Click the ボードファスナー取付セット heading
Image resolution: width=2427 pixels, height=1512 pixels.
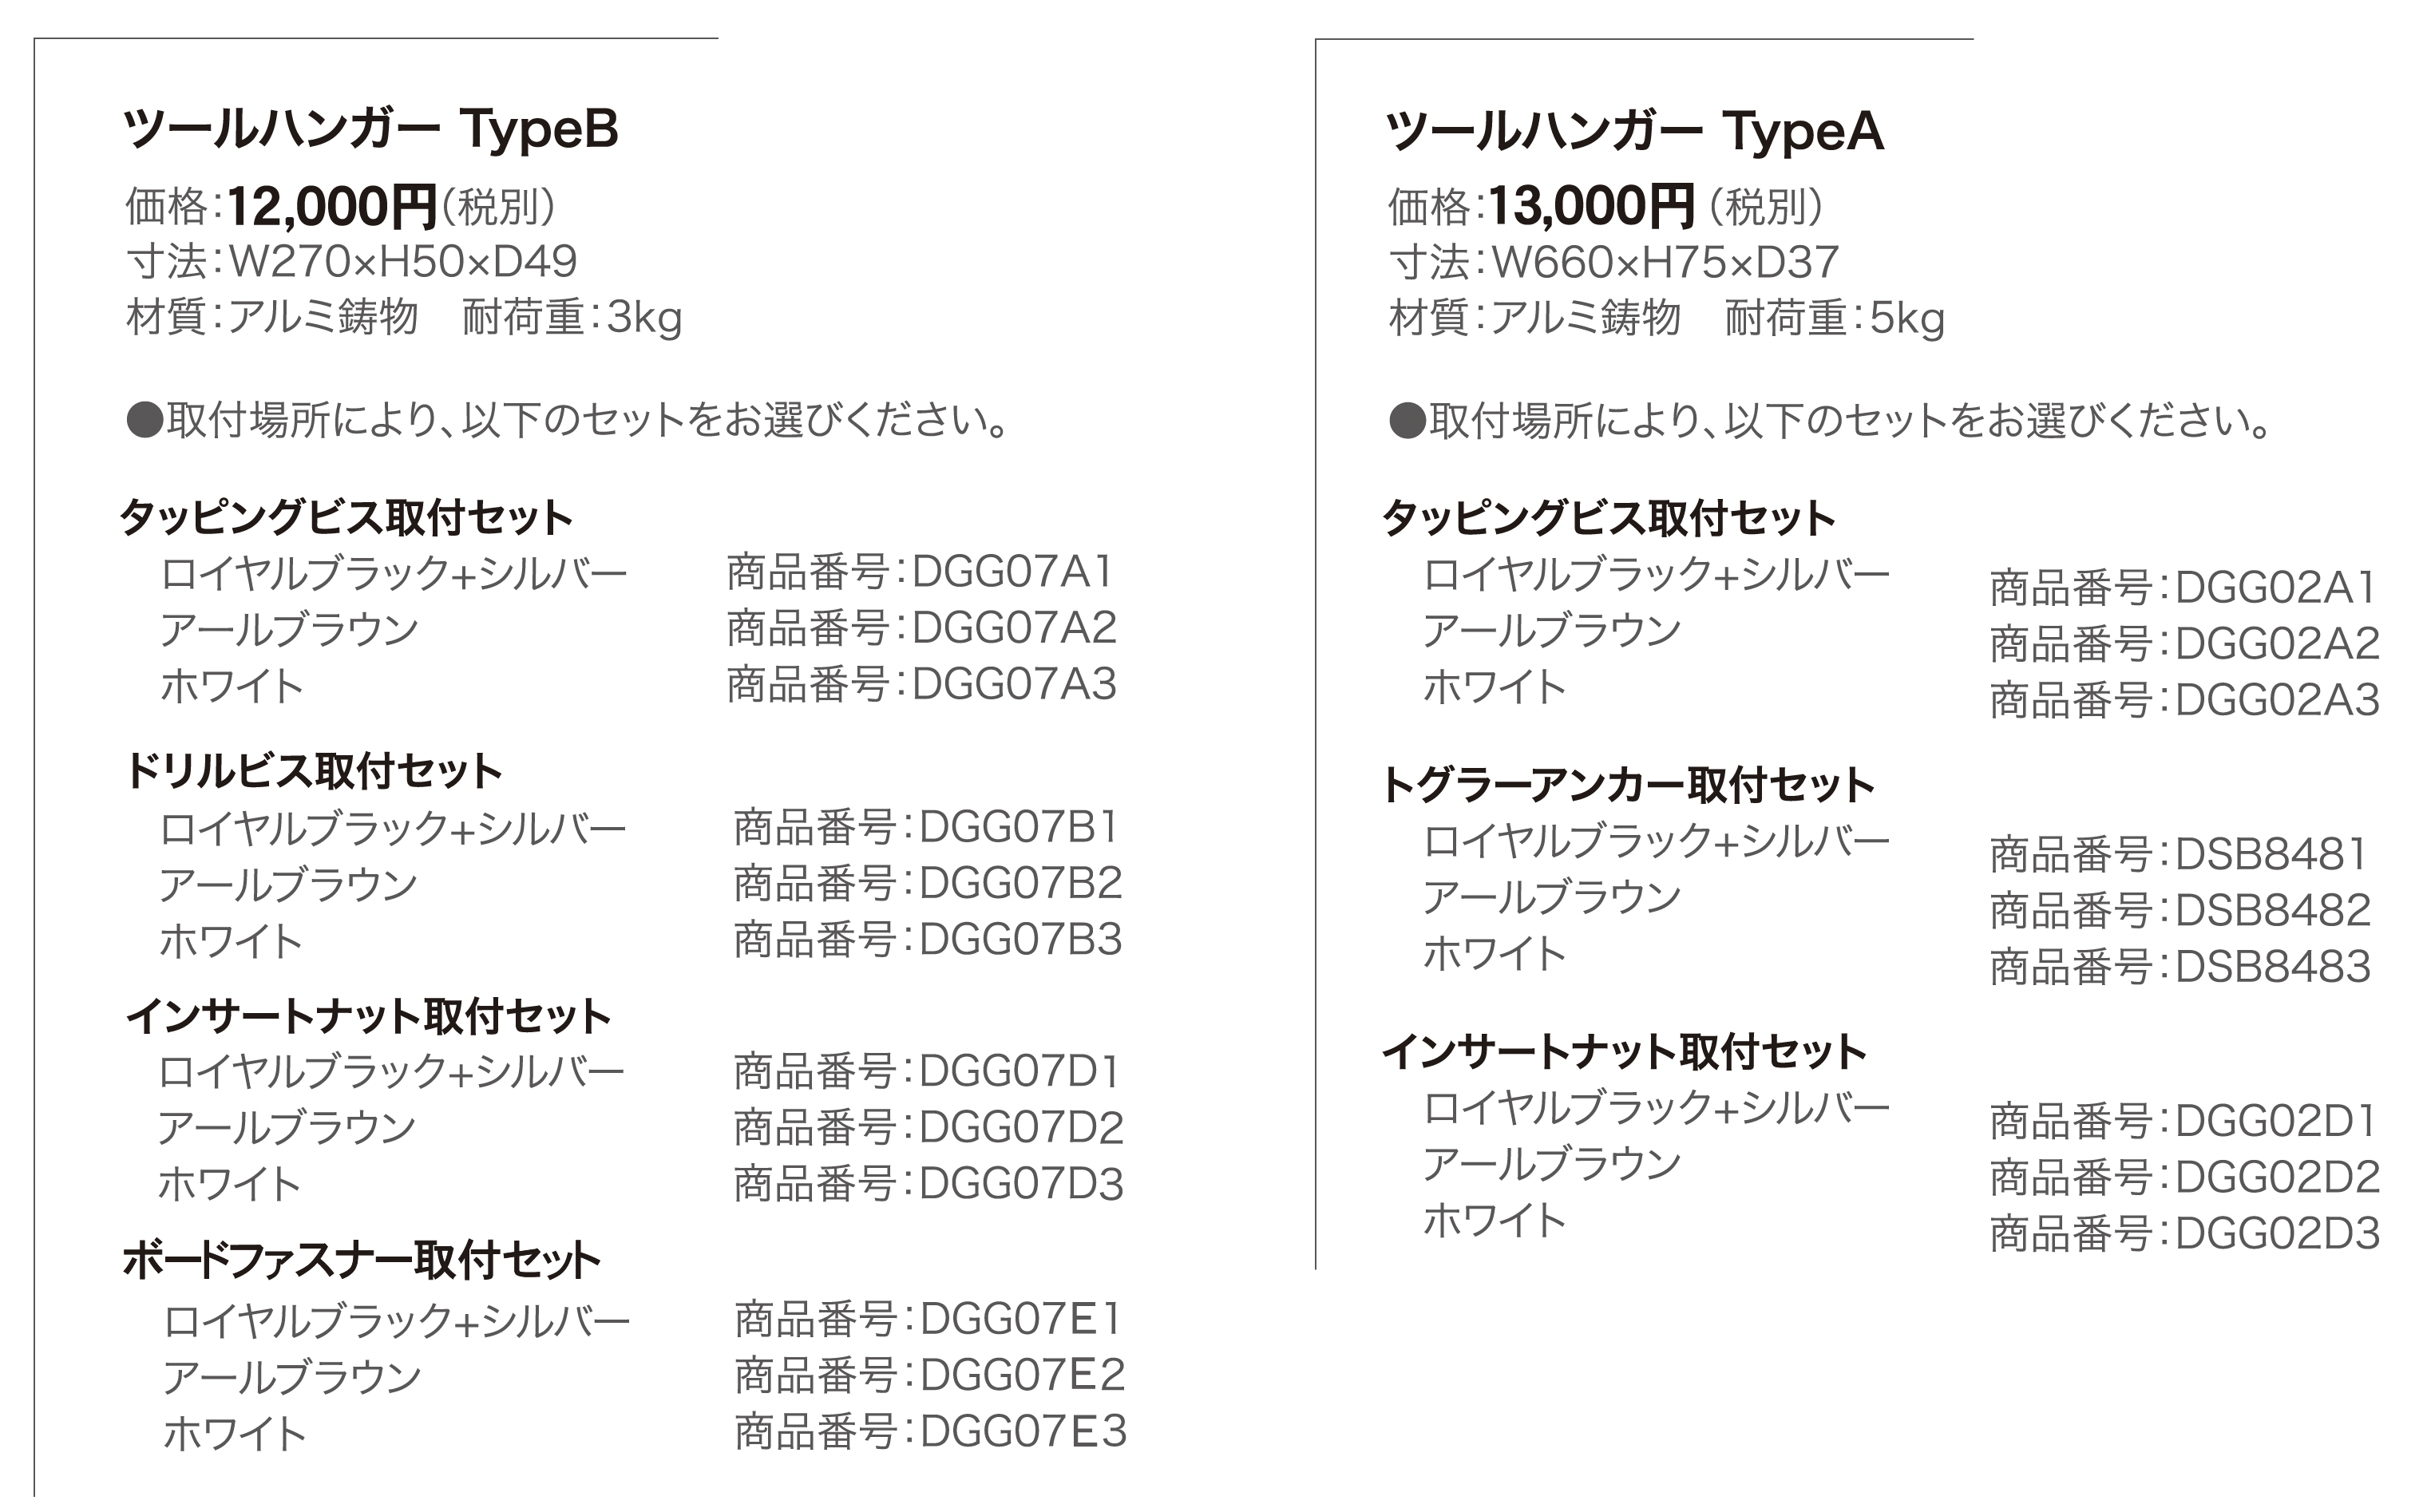[361, 1260]
